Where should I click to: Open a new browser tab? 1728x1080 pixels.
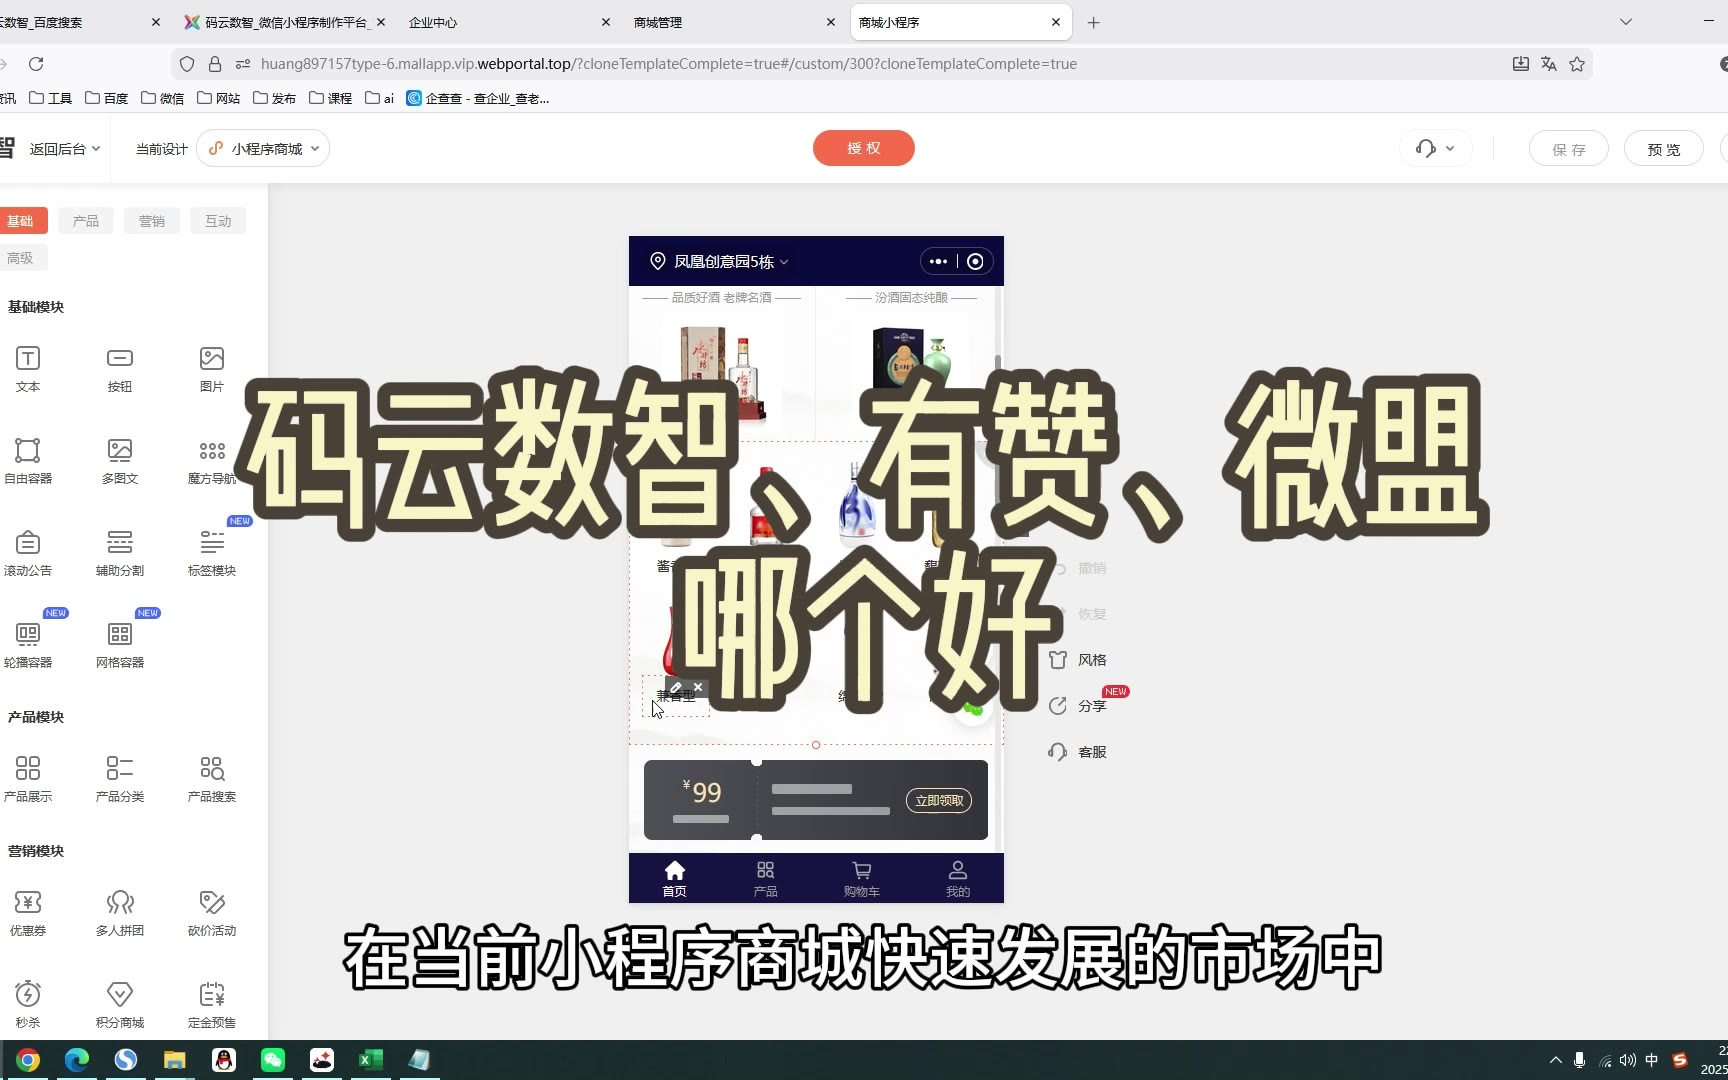(1094, 22)
